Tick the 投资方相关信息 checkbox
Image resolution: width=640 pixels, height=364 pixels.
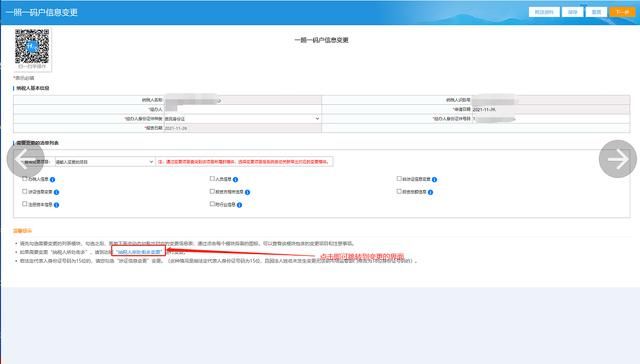tap(212, 191)
